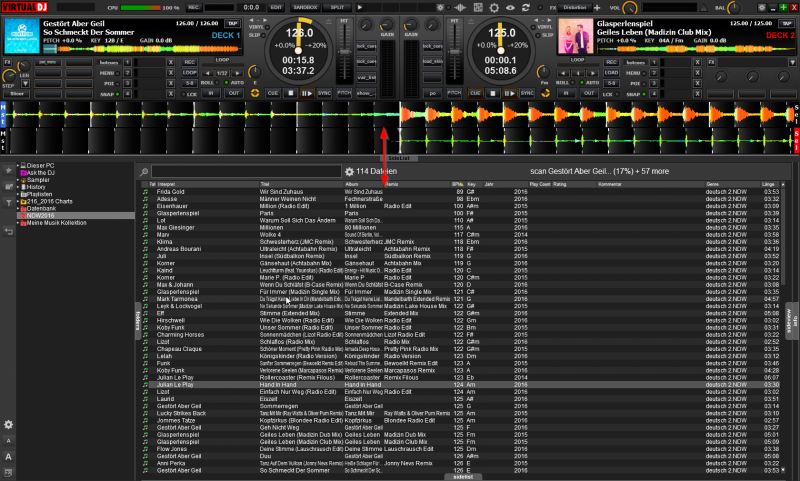
Task: Click the eye visibility icon in top toolbar
Action: point(510,8)
